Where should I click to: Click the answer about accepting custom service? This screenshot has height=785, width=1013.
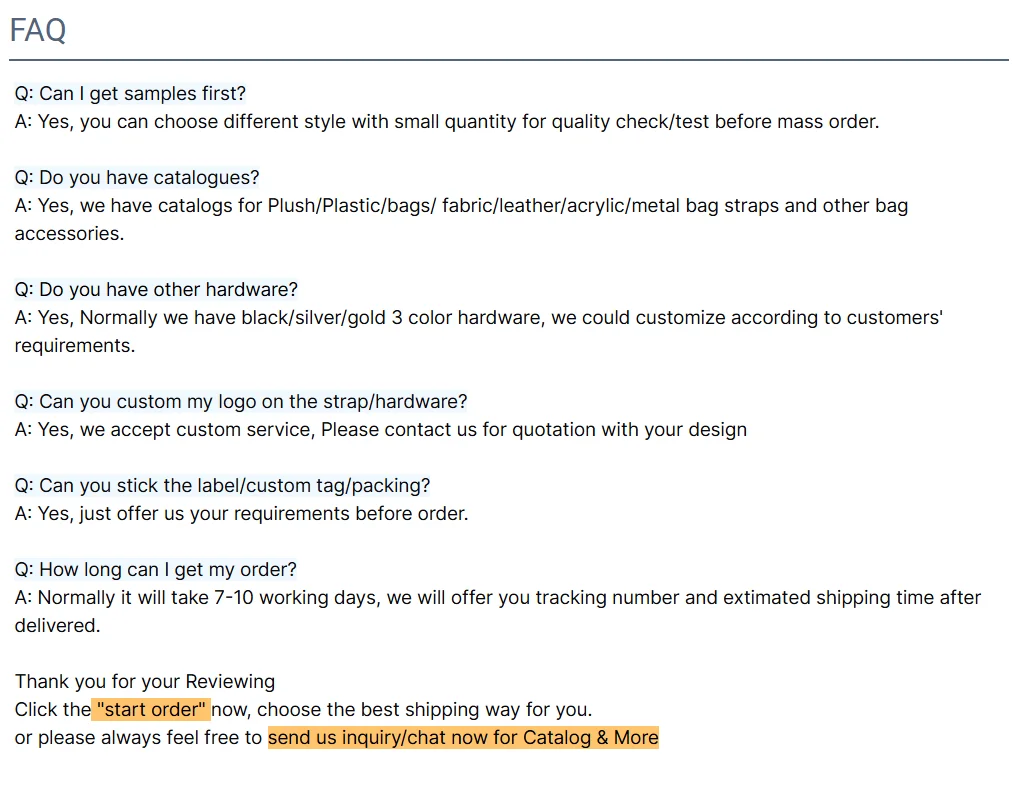(381, 429)
